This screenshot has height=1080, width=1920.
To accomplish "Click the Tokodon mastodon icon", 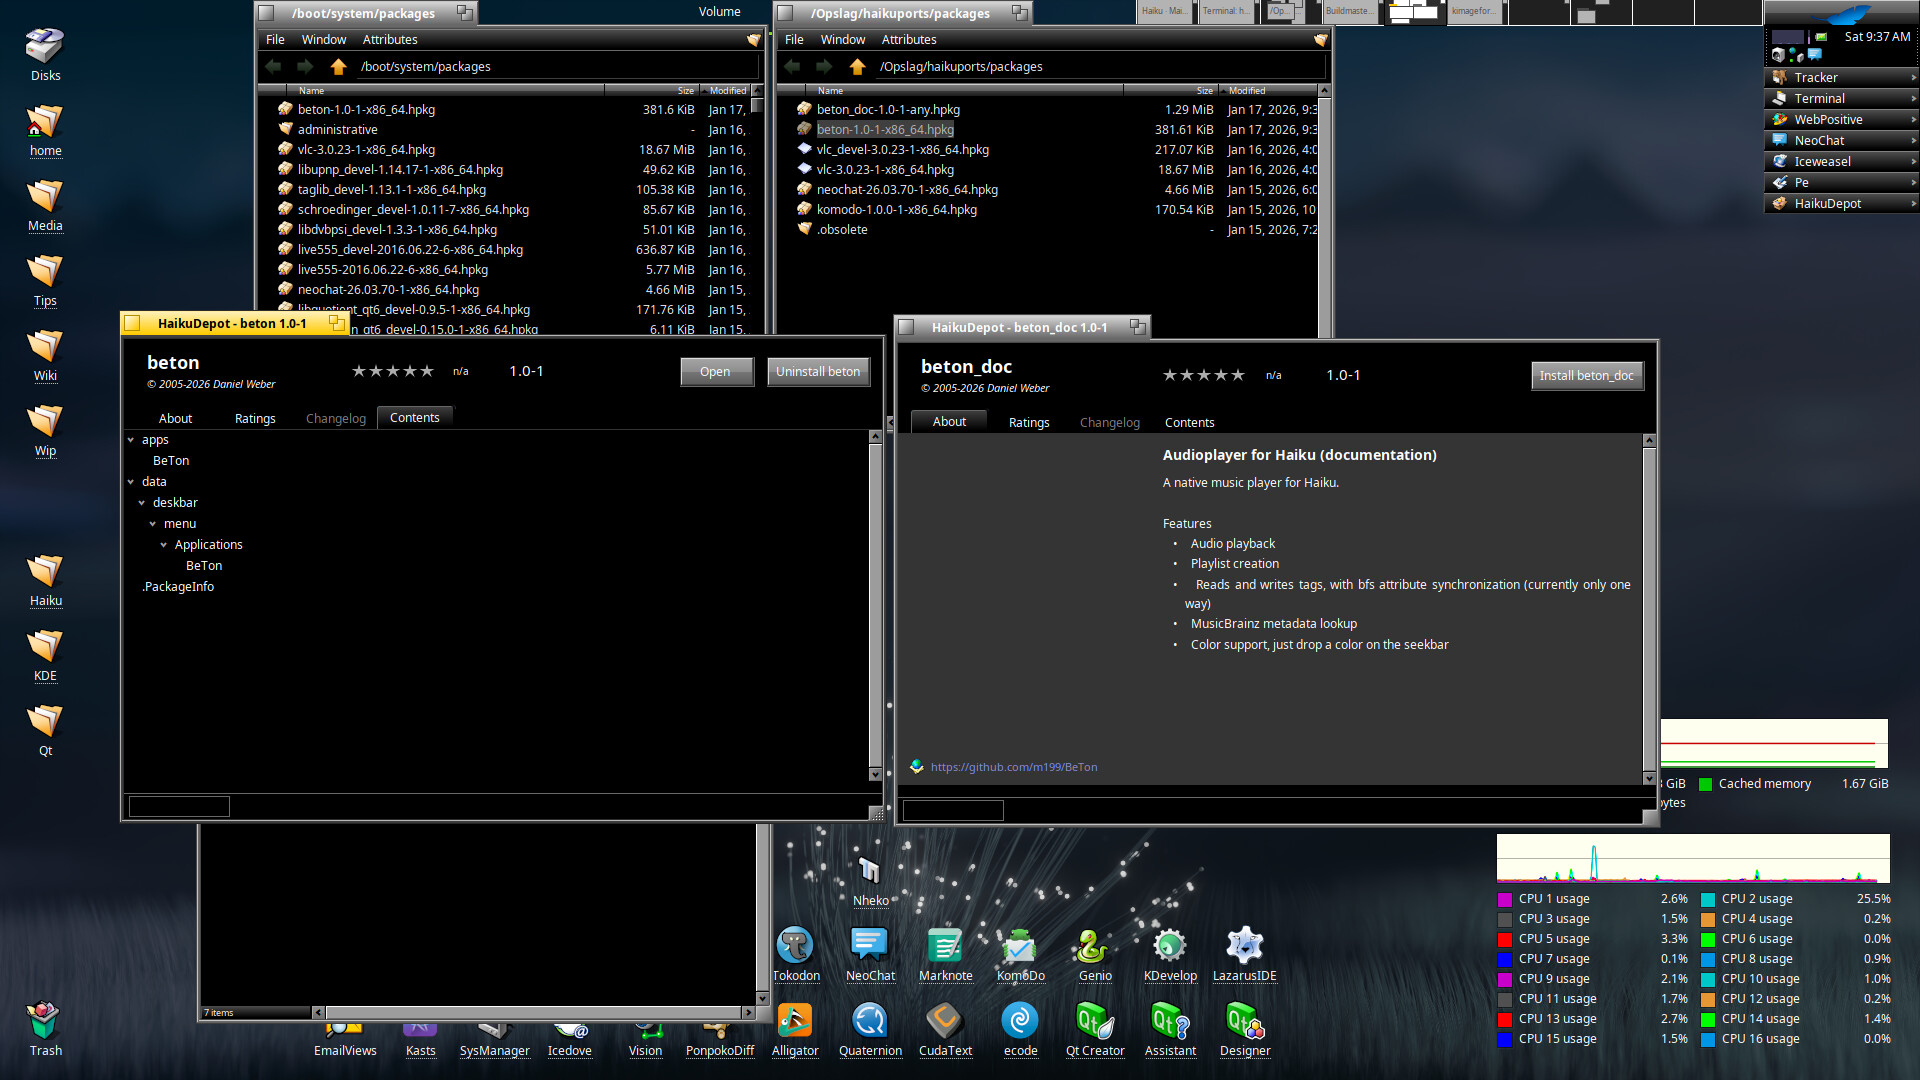I will click(x=795, y=946).
